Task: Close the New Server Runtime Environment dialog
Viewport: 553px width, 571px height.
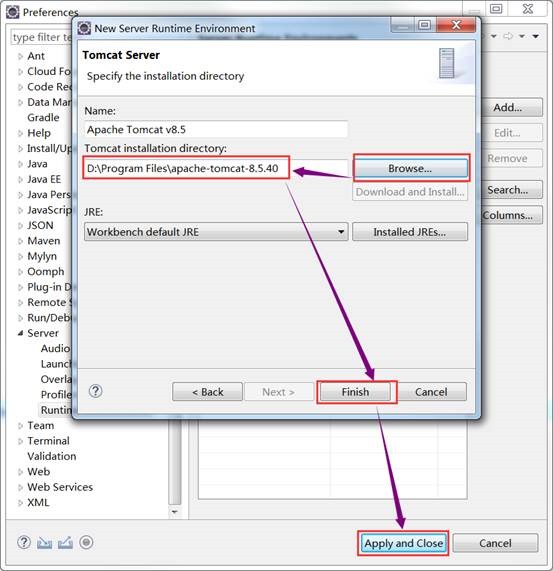Action: click(x=457, y=25)
